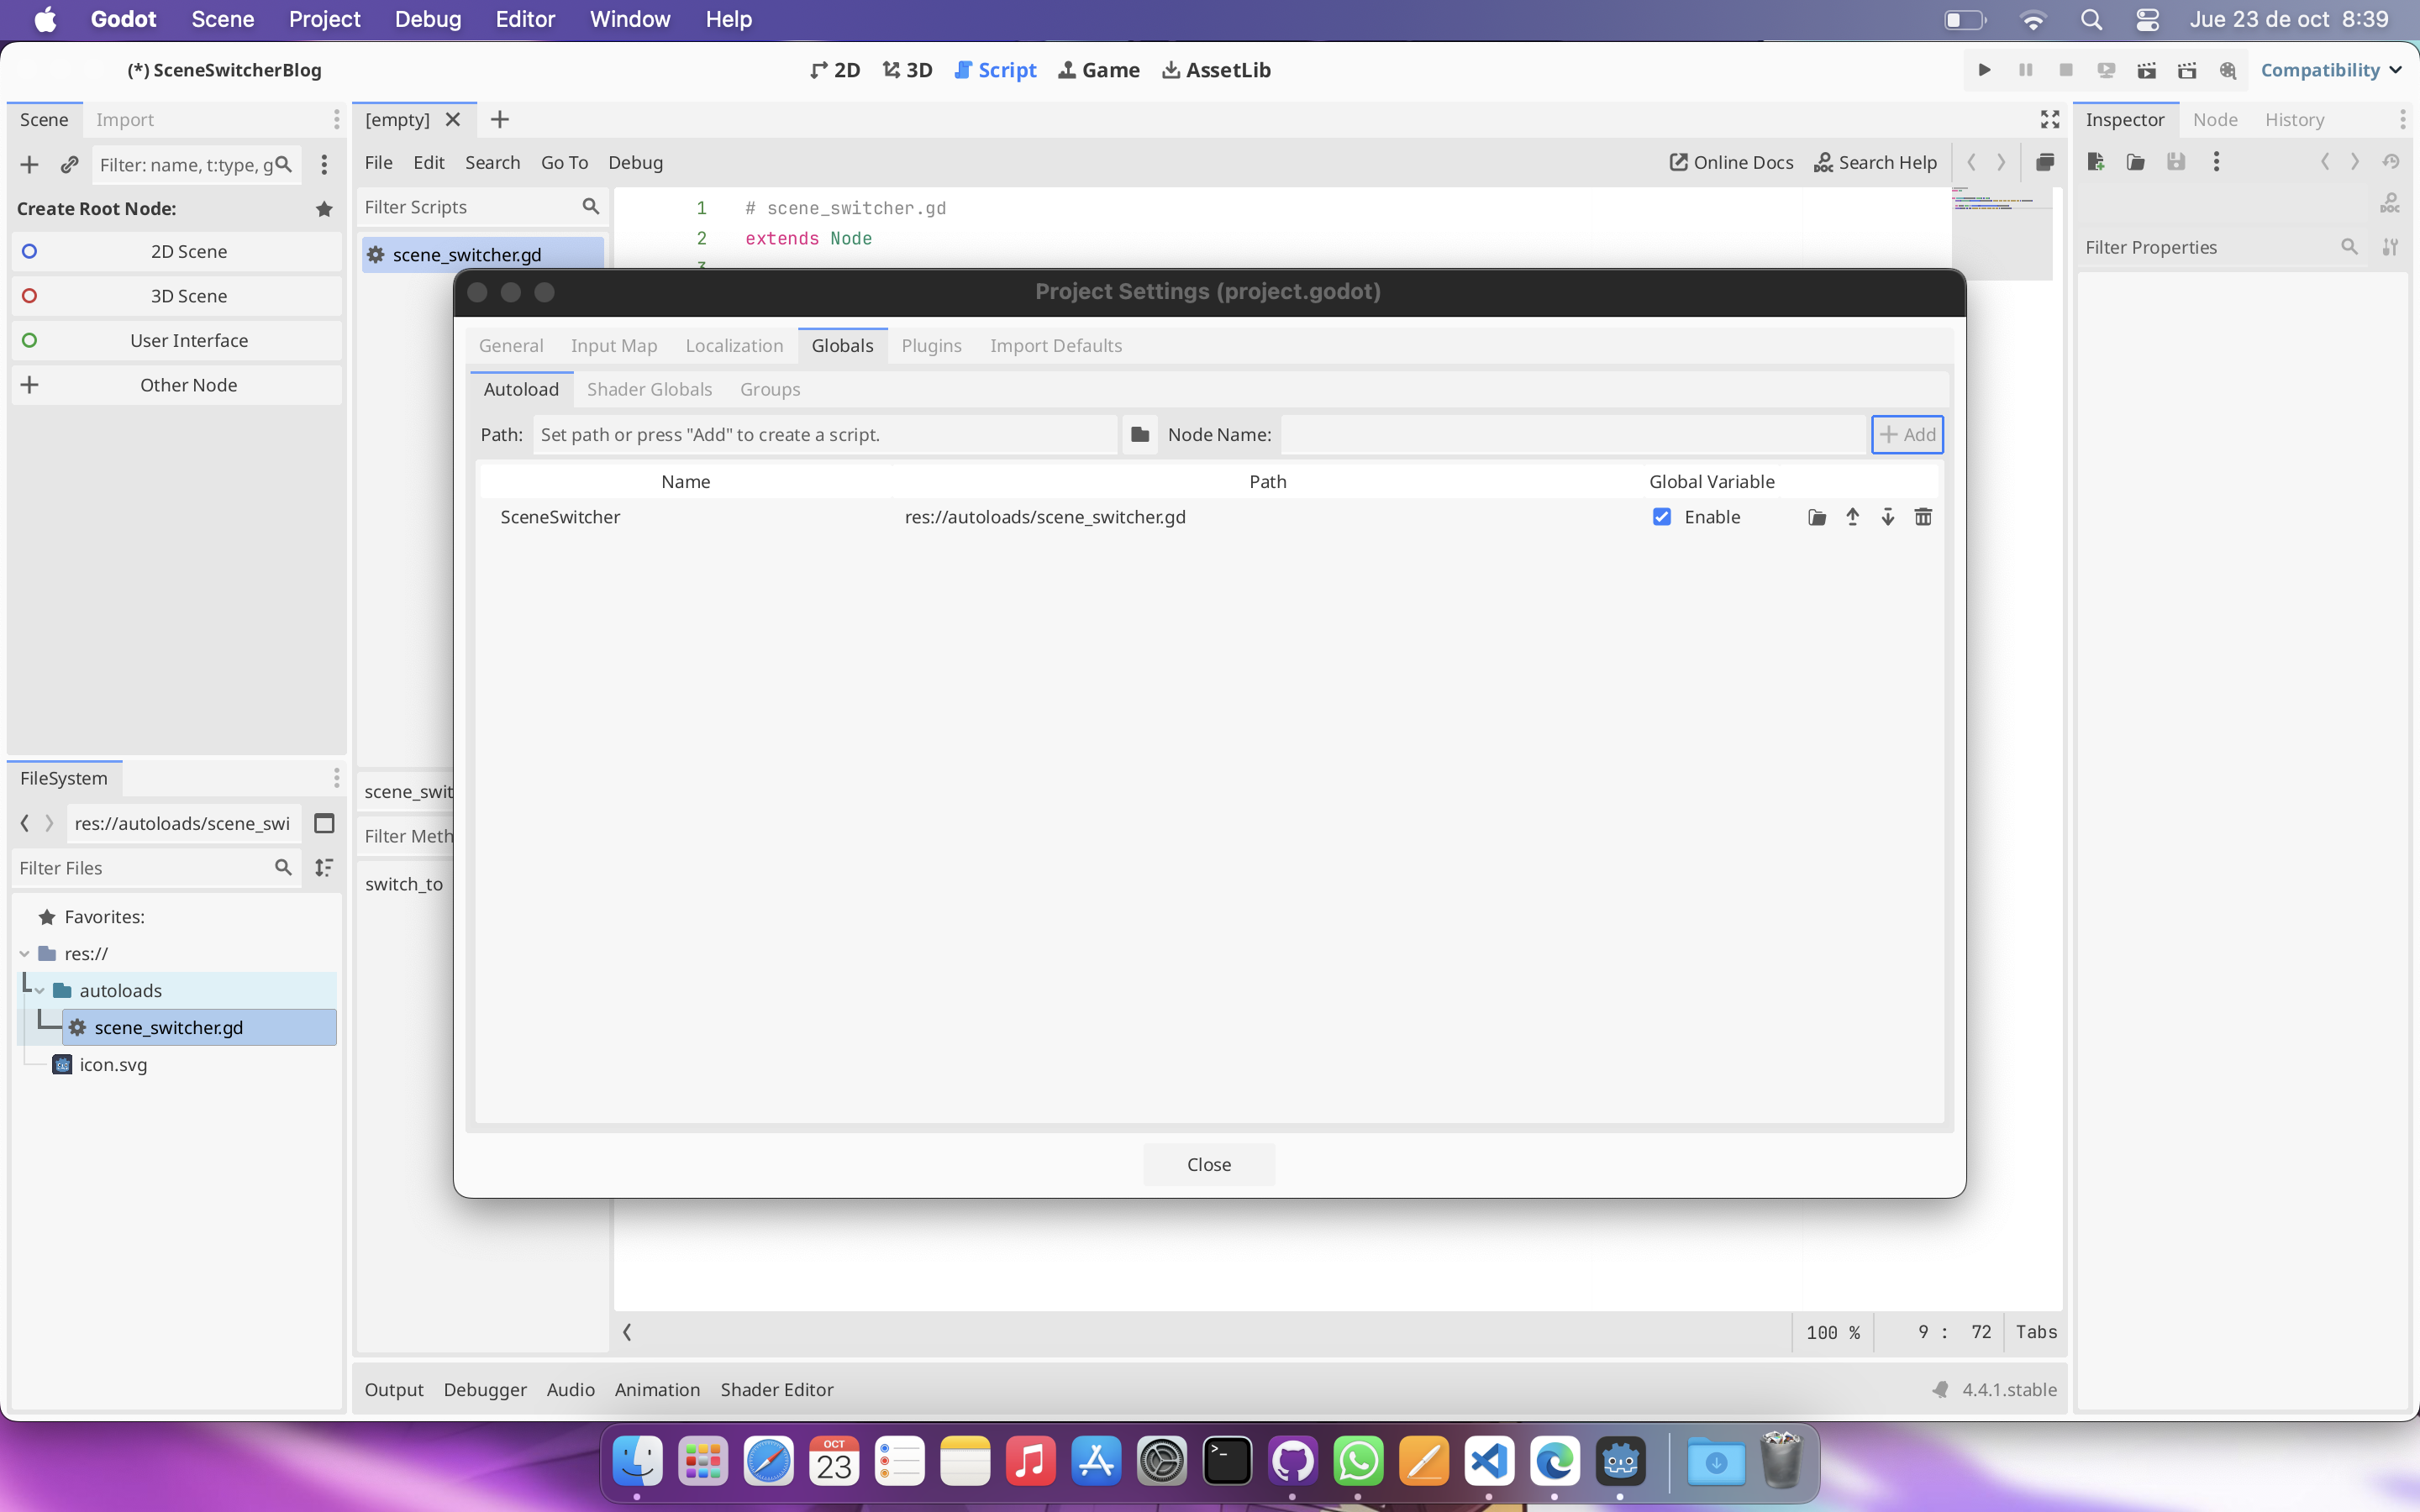Instantiate a child scene with the link icon
2420x1512 pixels.
coord(69,165)
